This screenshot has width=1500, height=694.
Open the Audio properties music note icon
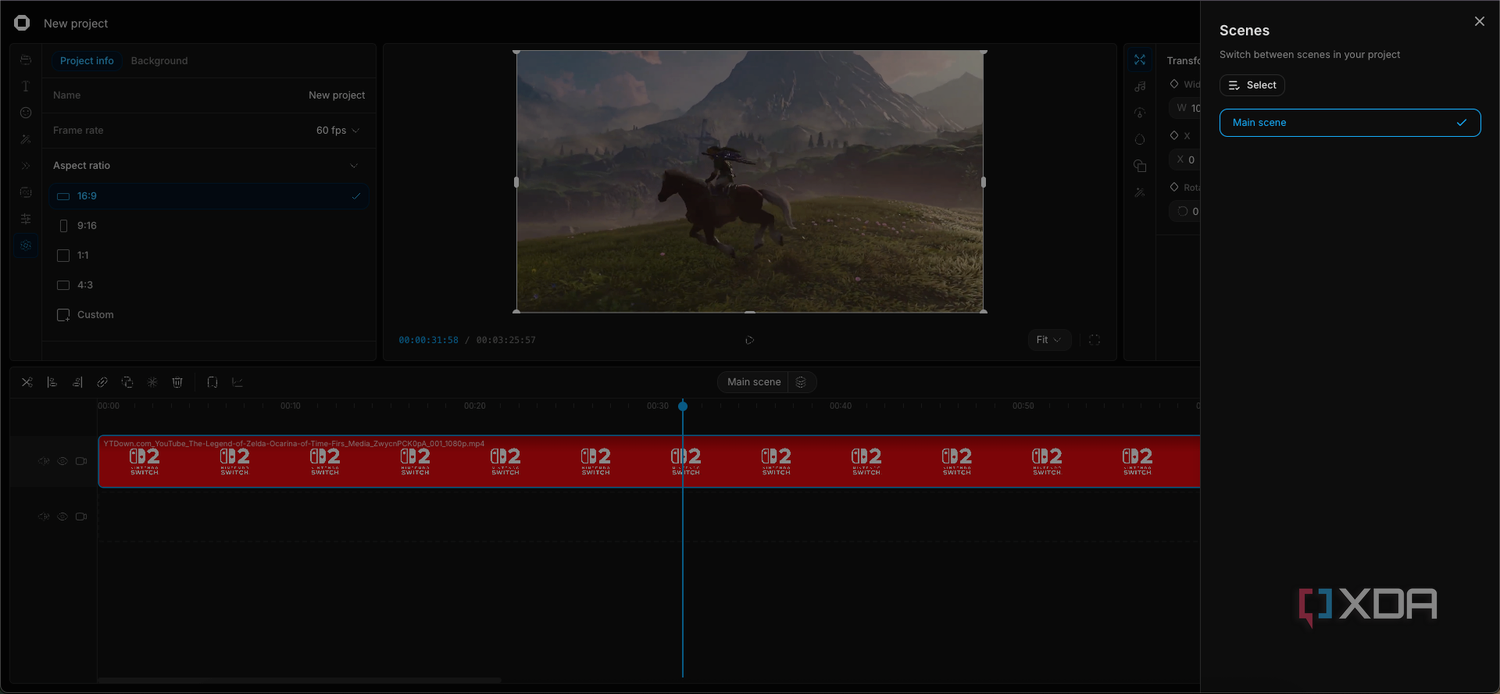[x=1140, y=87]
